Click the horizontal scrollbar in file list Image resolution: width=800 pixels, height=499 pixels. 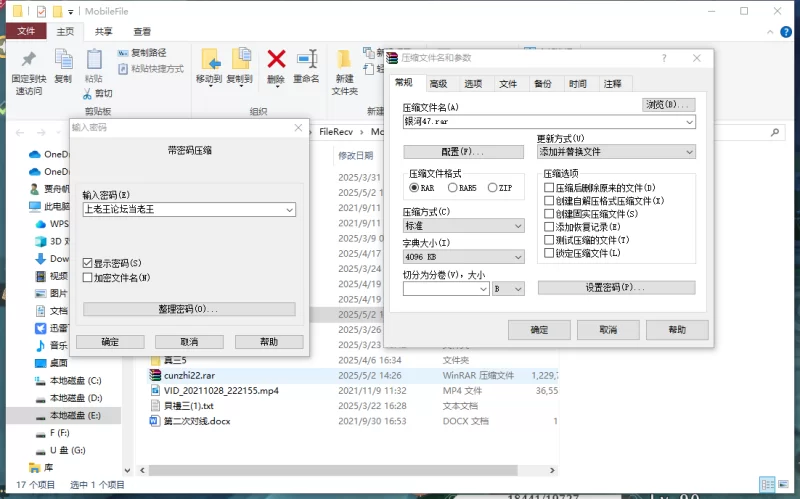(334, 470)
